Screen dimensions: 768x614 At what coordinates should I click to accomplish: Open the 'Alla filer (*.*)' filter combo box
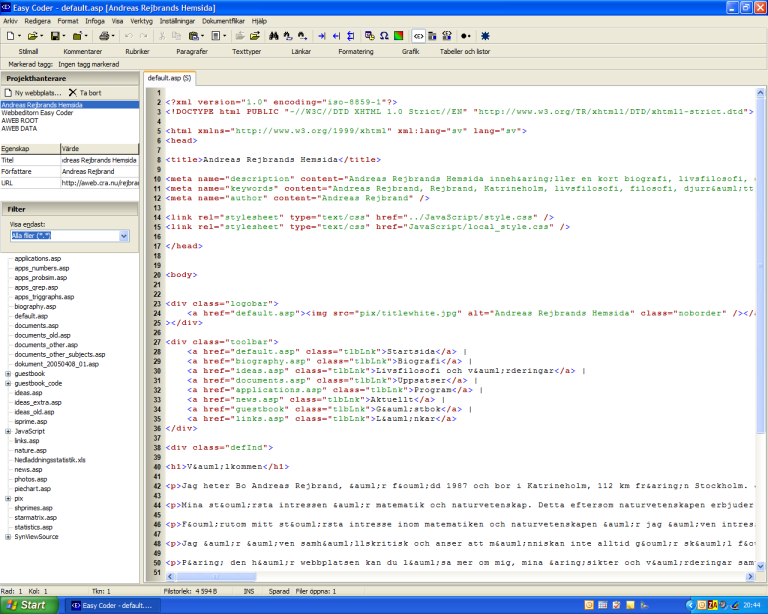(x=69, y=236)
